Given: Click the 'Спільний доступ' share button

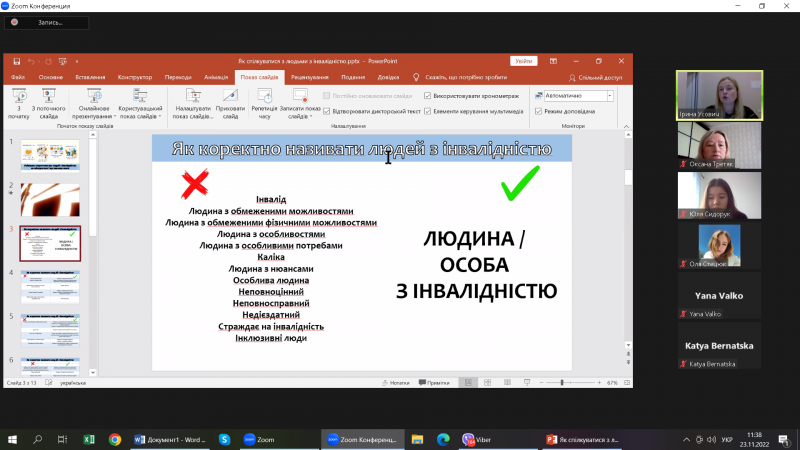Looking at the screenshot, I should [595, 77].
